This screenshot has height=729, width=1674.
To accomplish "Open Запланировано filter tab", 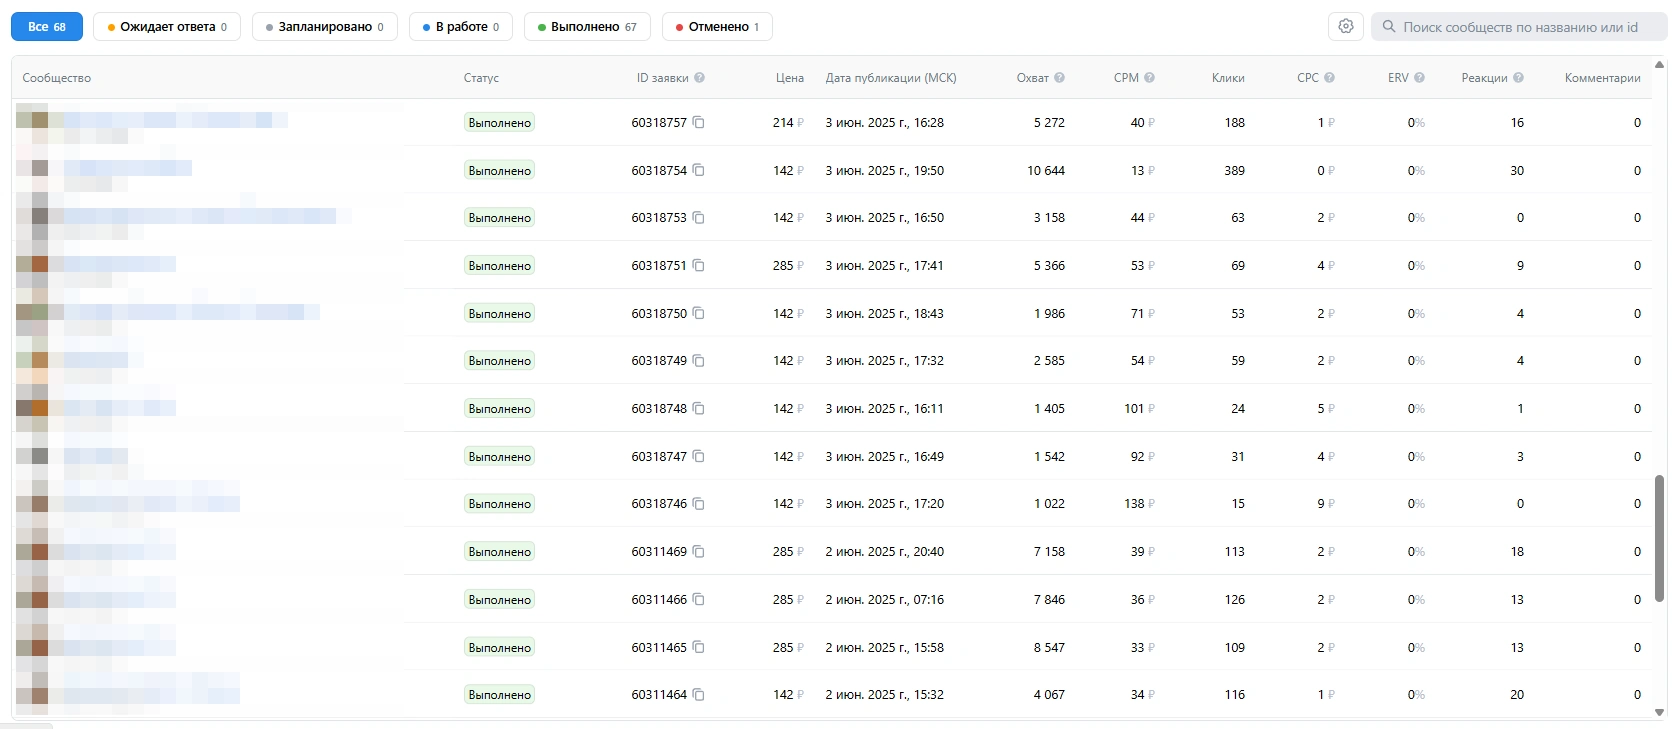I will coord(325,27).
